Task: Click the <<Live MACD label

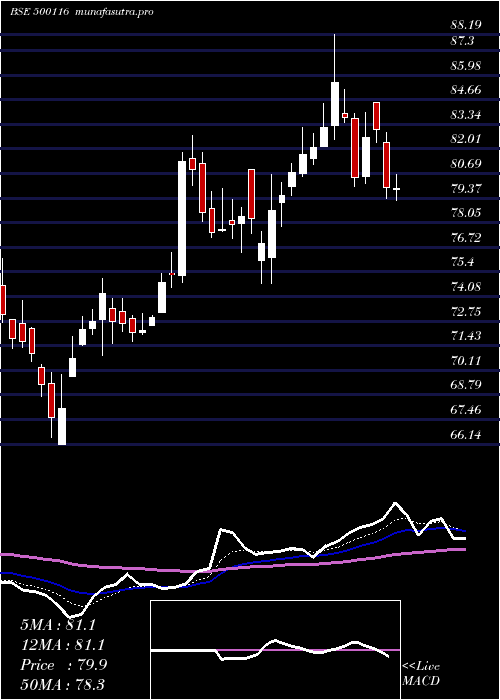Action: click(421, 674)
